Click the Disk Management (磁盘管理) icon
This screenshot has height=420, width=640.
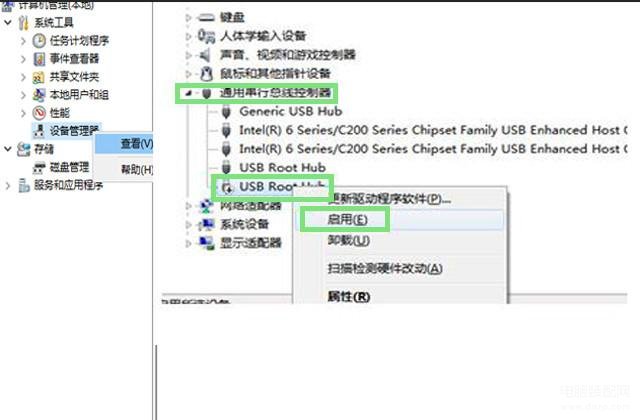pos(39,167)
